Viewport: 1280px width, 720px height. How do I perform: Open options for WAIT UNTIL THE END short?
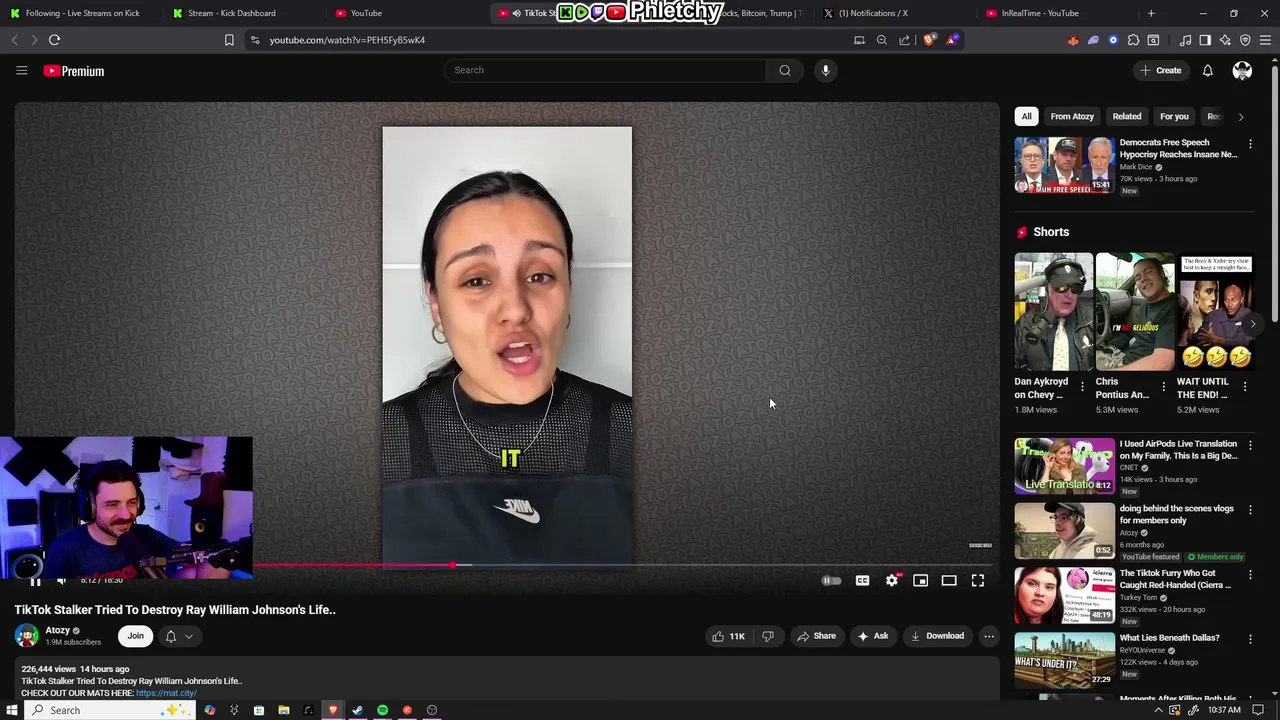[1245, 387]
